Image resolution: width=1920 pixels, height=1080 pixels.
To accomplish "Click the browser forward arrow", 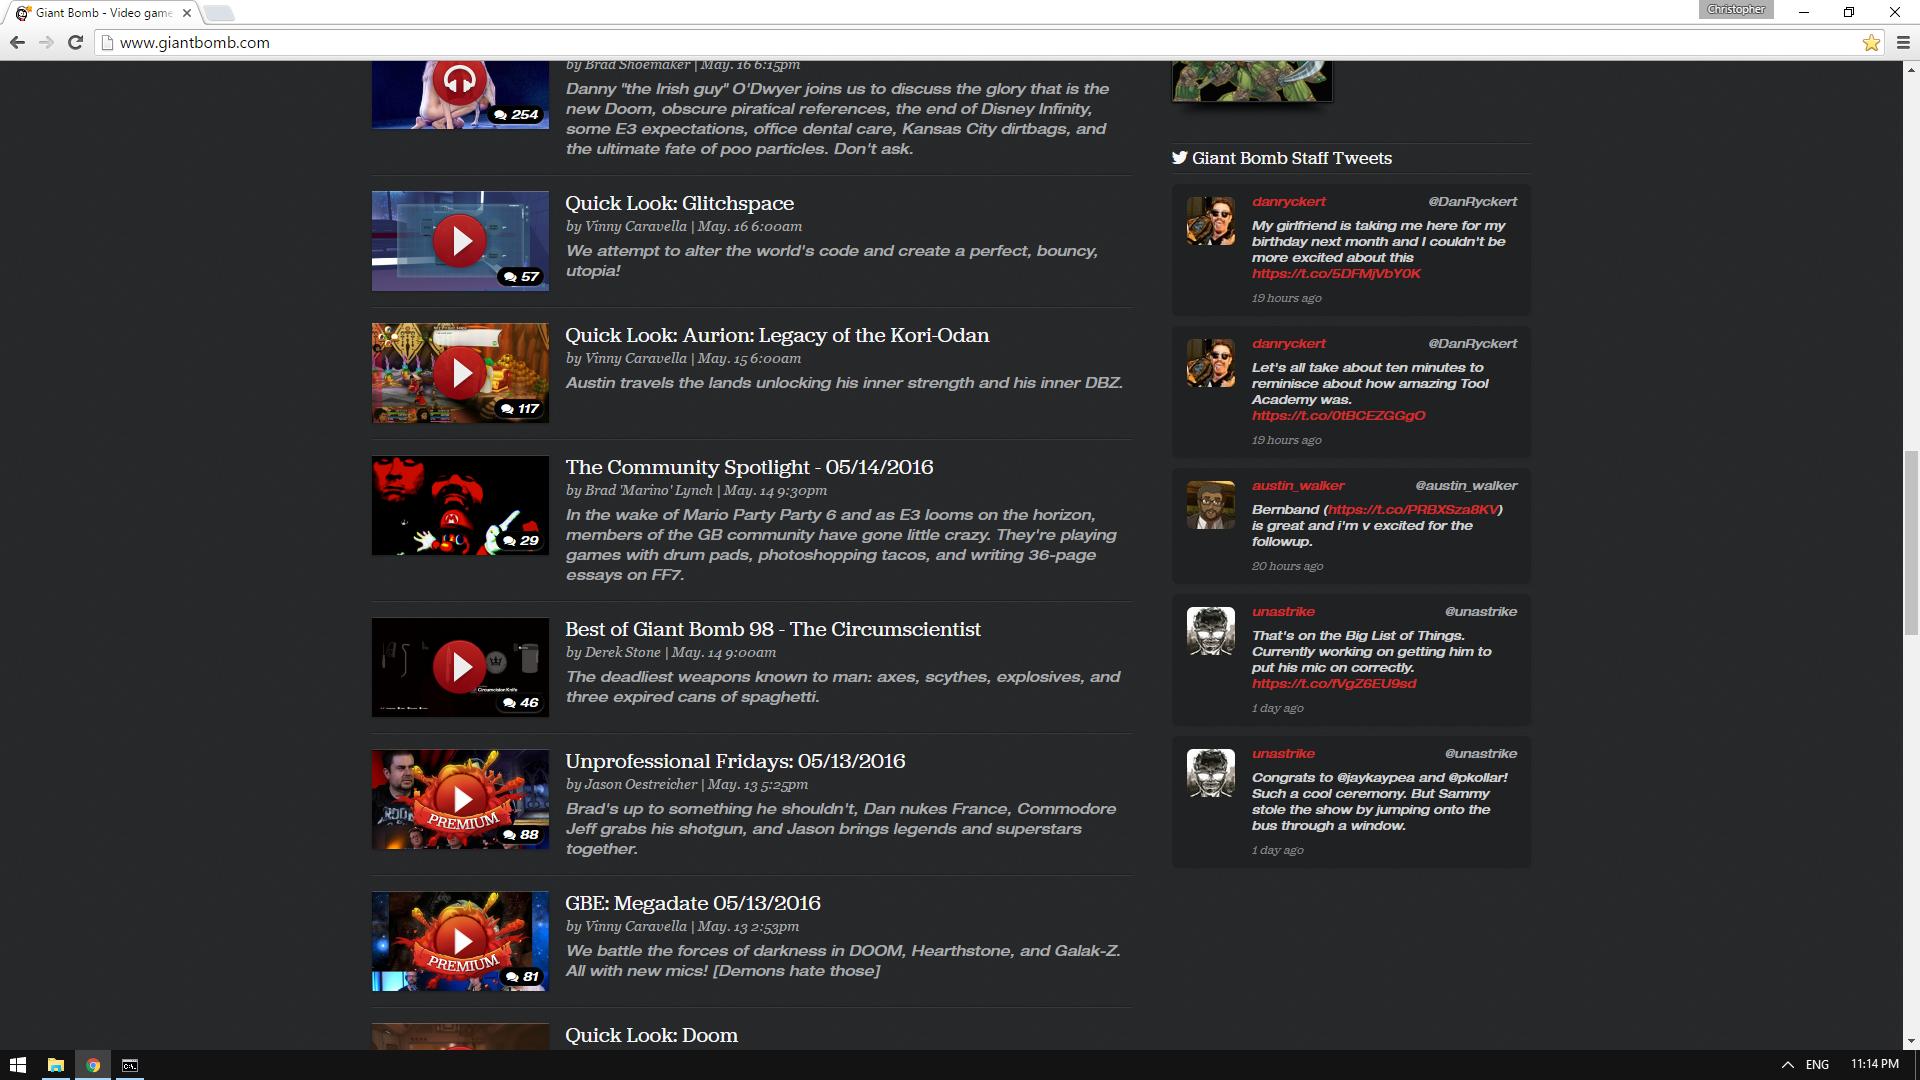I will click(x=46, y=42).
